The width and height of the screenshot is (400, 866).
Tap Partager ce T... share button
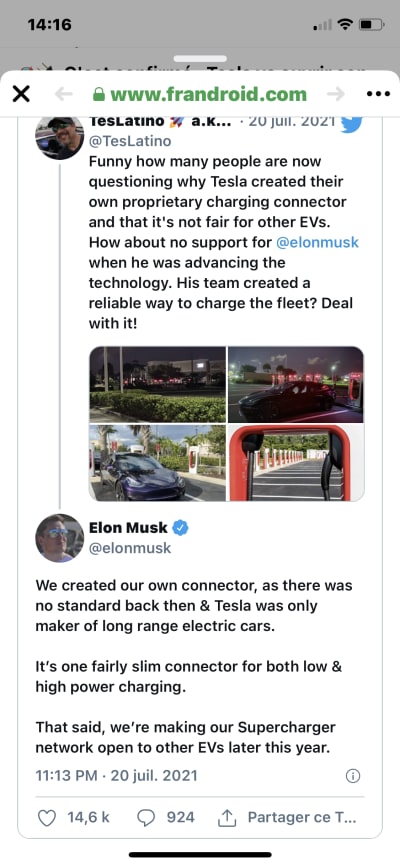[287, 817]
